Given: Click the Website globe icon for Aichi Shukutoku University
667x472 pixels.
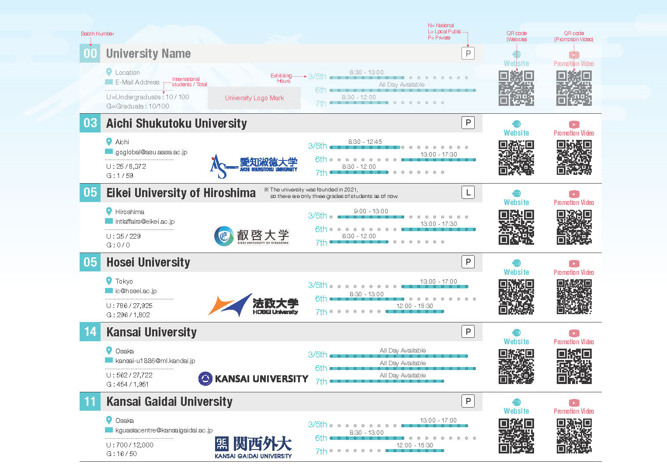Looking at the screenshot, I should [516, 124].
